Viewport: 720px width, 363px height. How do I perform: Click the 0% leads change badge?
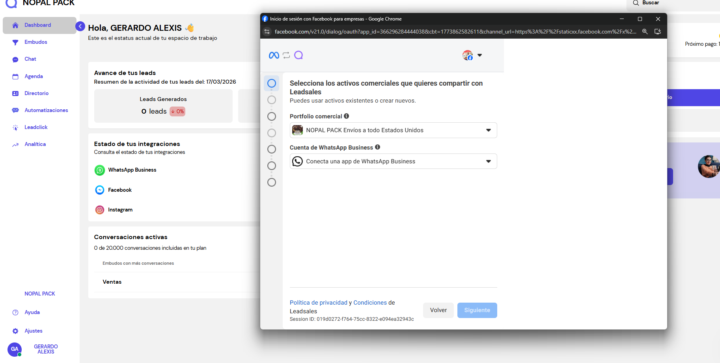(x=177, y=112)
